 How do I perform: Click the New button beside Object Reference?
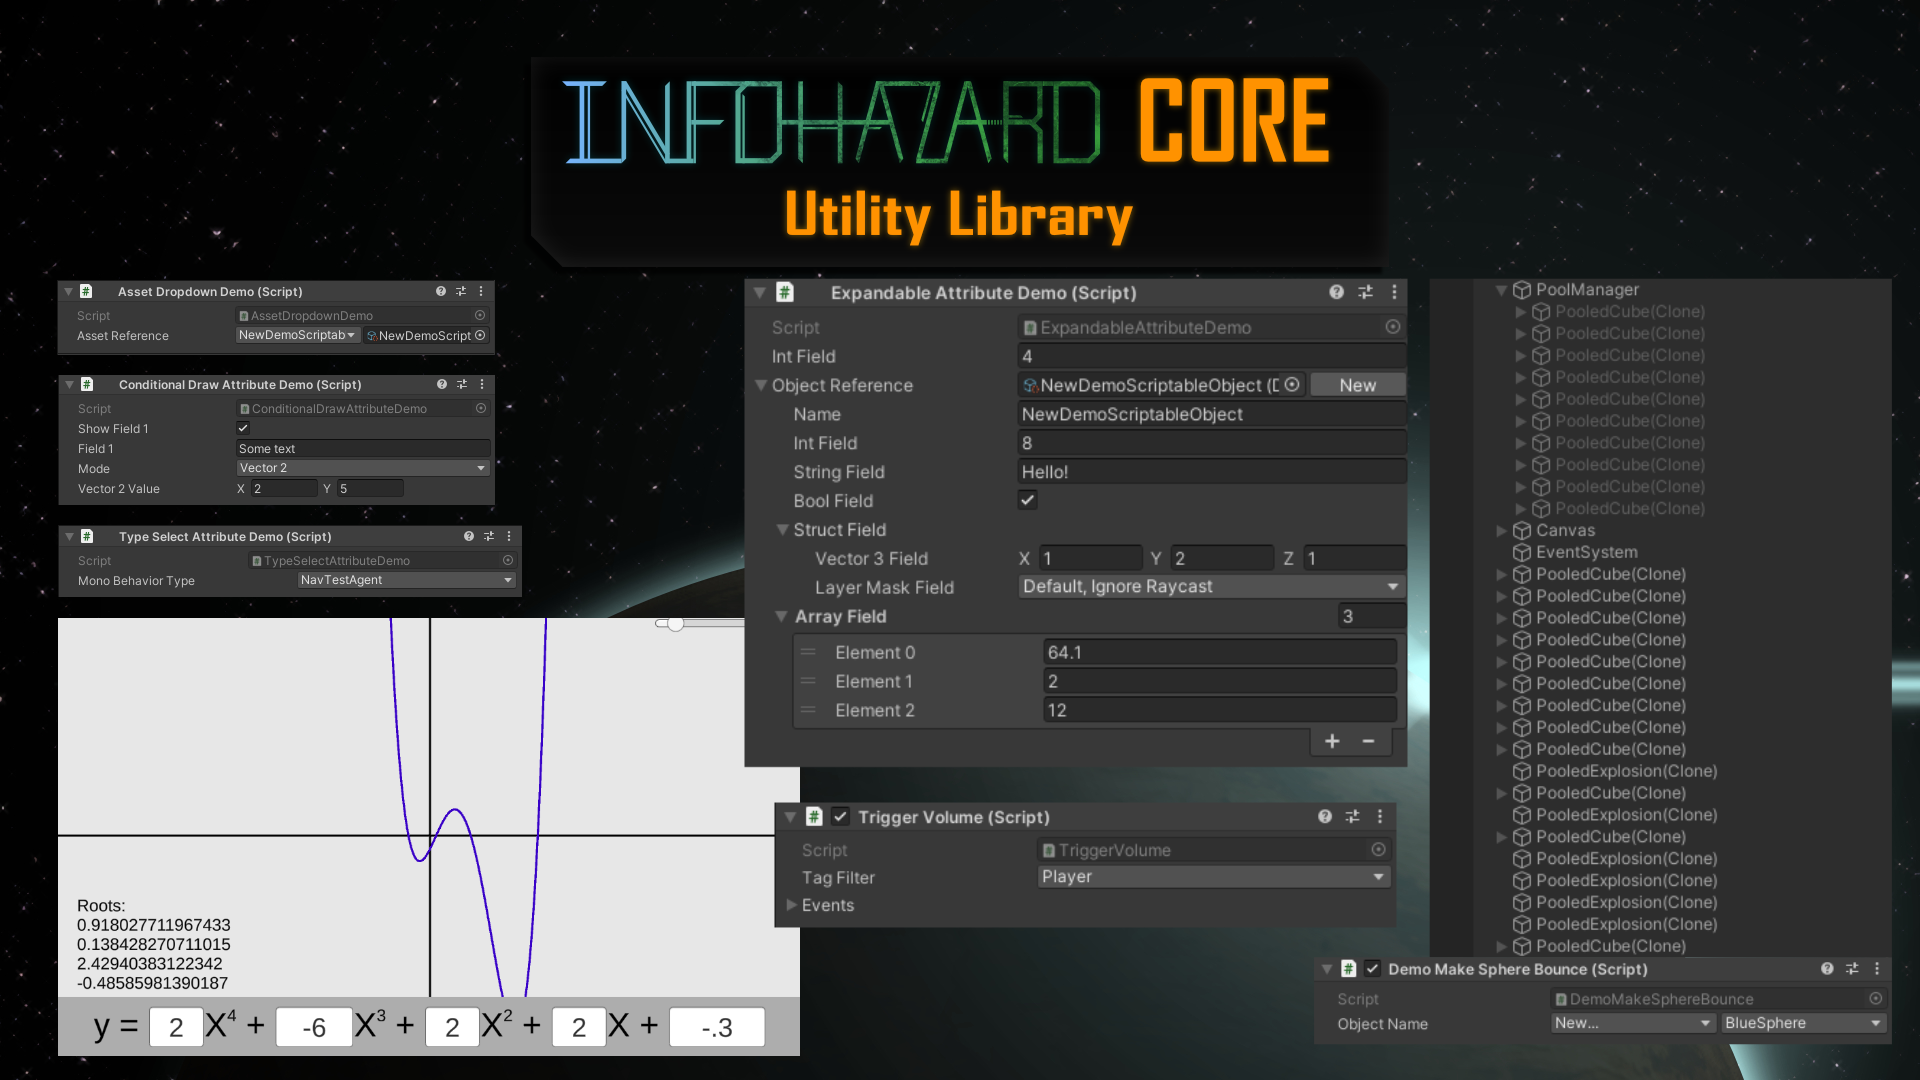(x=1357, y=385)
